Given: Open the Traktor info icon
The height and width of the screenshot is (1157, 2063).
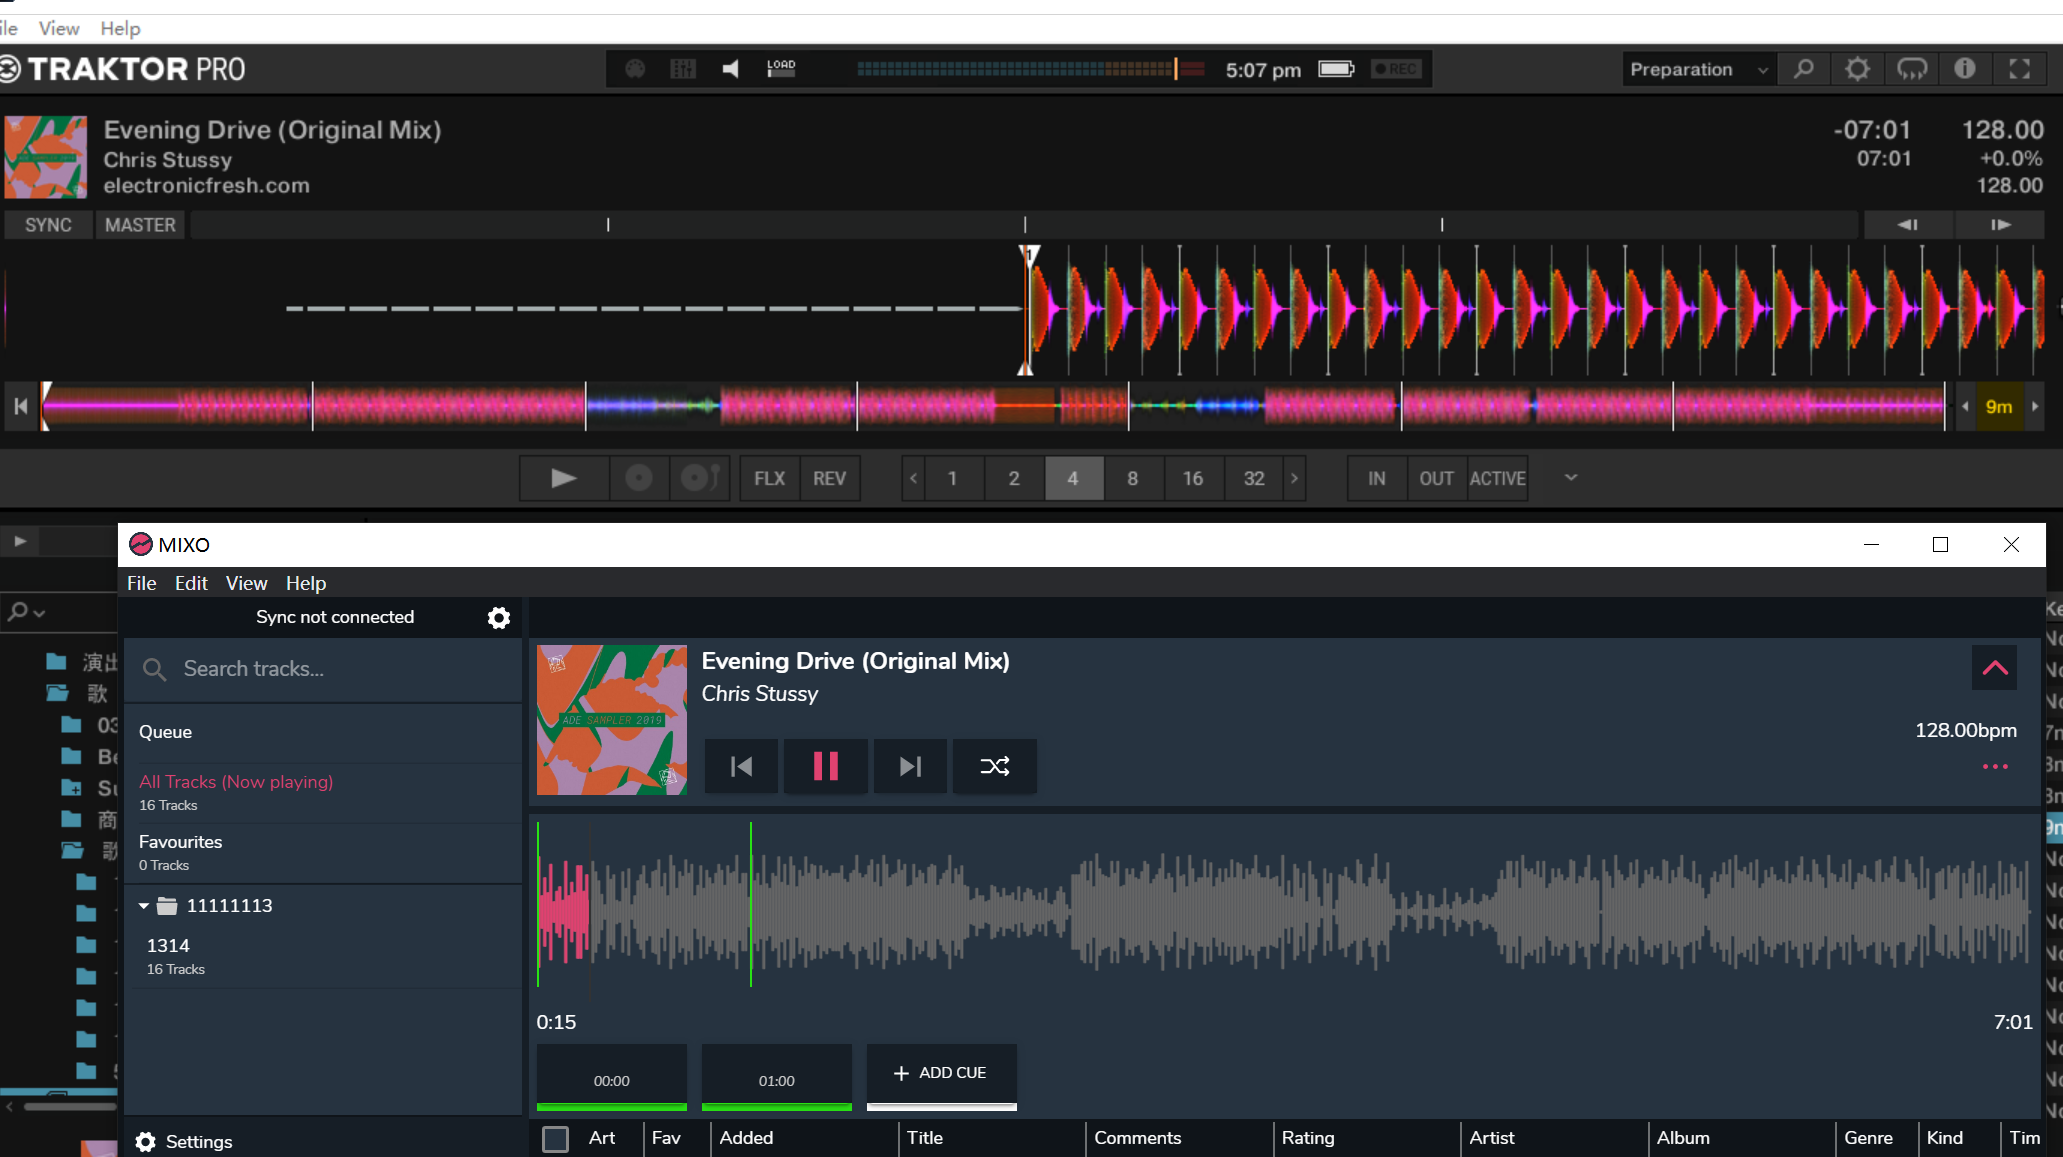Looking at the screenshot, I should [x=1965, y=69].
